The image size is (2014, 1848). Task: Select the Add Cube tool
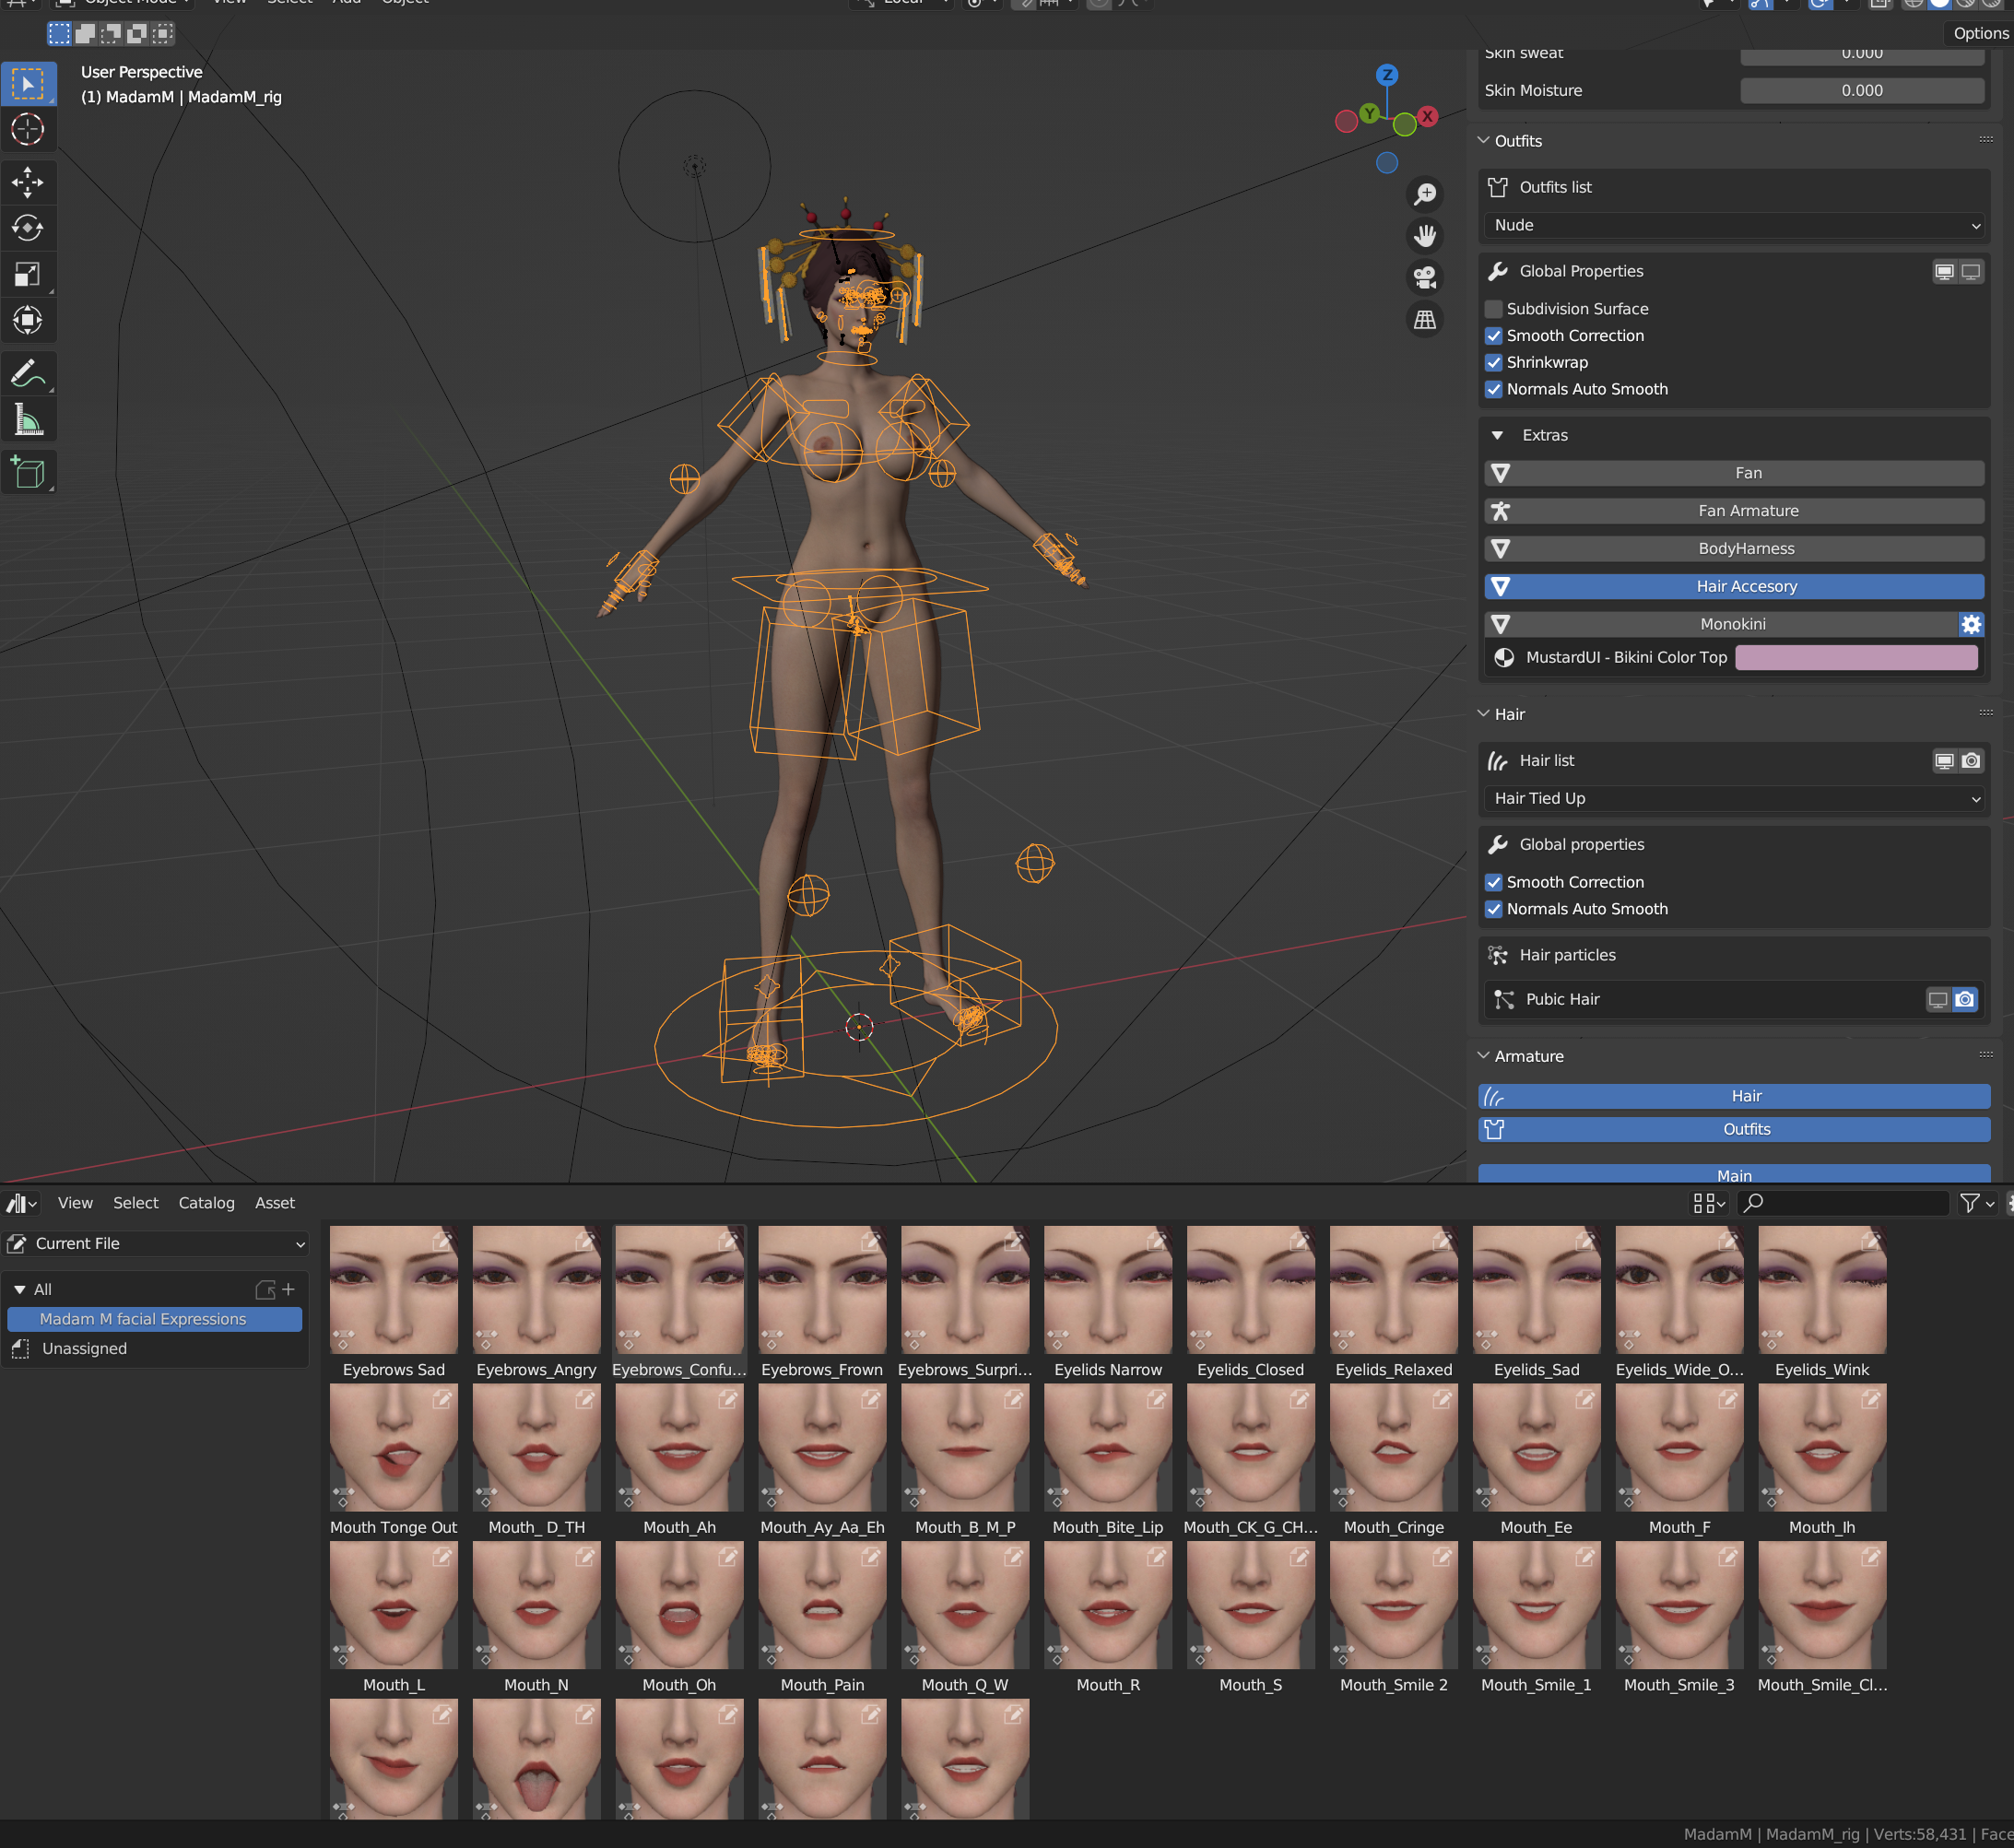[28, 472]
